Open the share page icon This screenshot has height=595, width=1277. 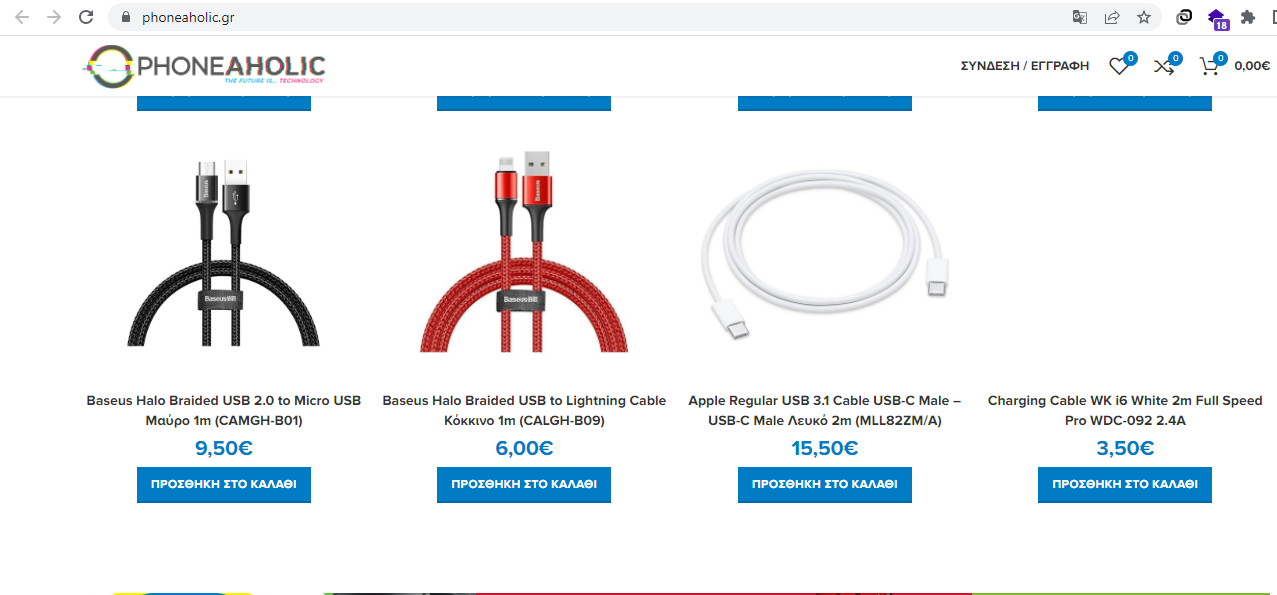(1111, 17)
